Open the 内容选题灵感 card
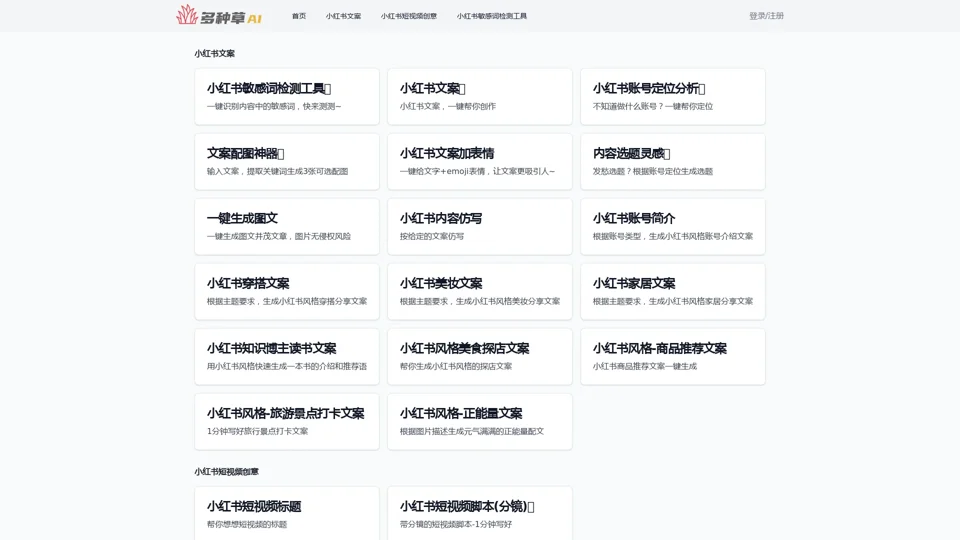This screenshot has width=960, height=540. click(x=673, y=162)
